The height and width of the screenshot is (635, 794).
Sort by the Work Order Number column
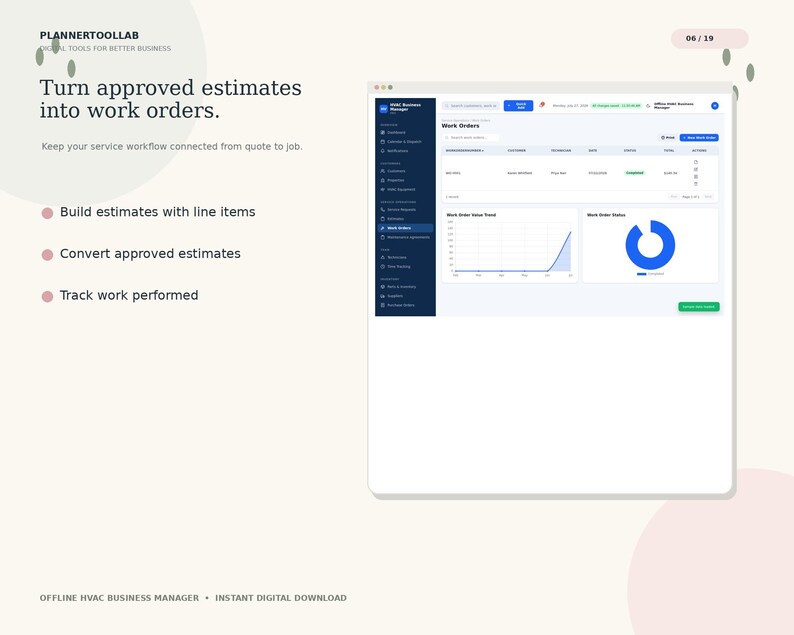(464, 150)
